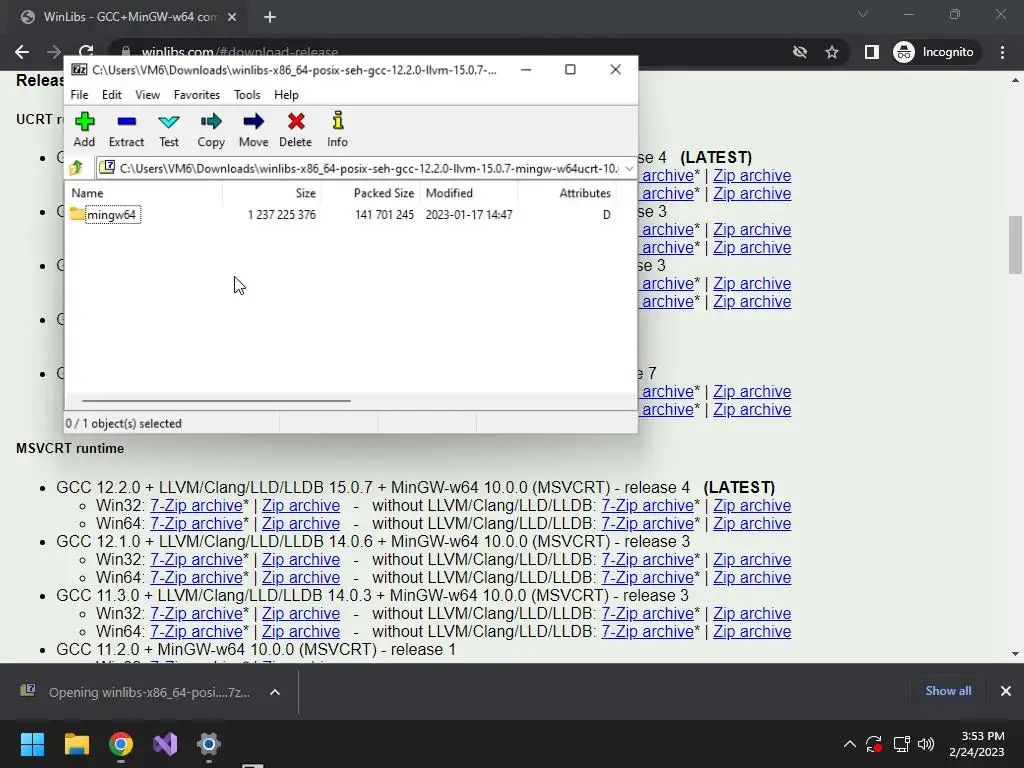This screenshot has width=1024, height=768.
Task: Click the third-party cookies blocked eye icon
Action: (x=800, y=52)
